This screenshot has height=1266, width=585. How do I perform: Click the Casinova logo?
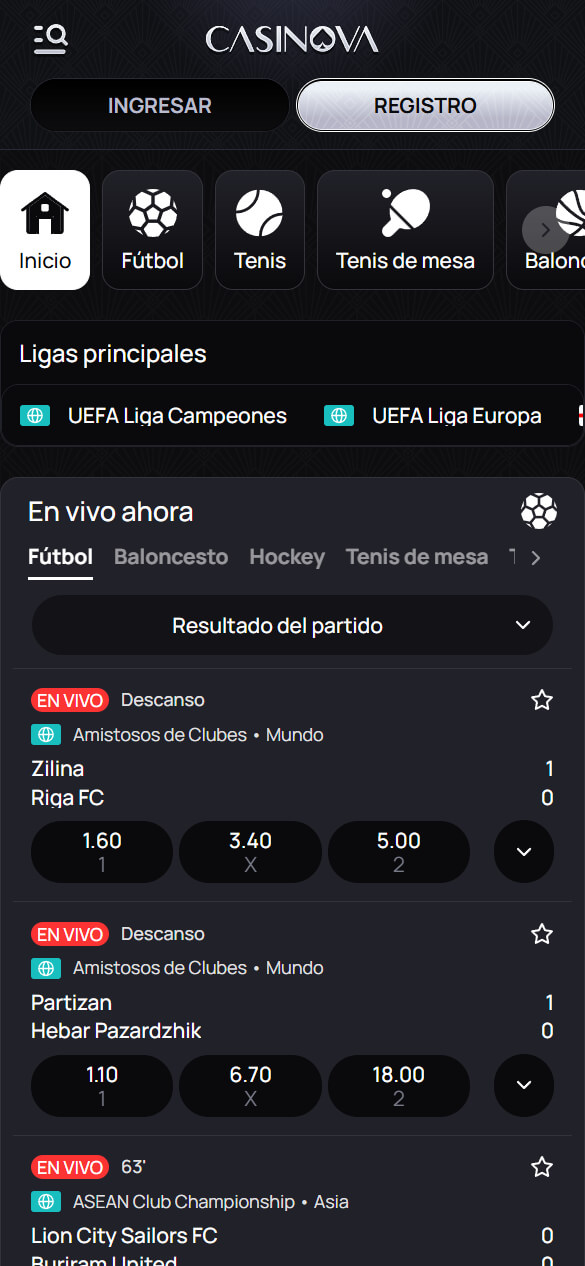(x=292, y=39)
